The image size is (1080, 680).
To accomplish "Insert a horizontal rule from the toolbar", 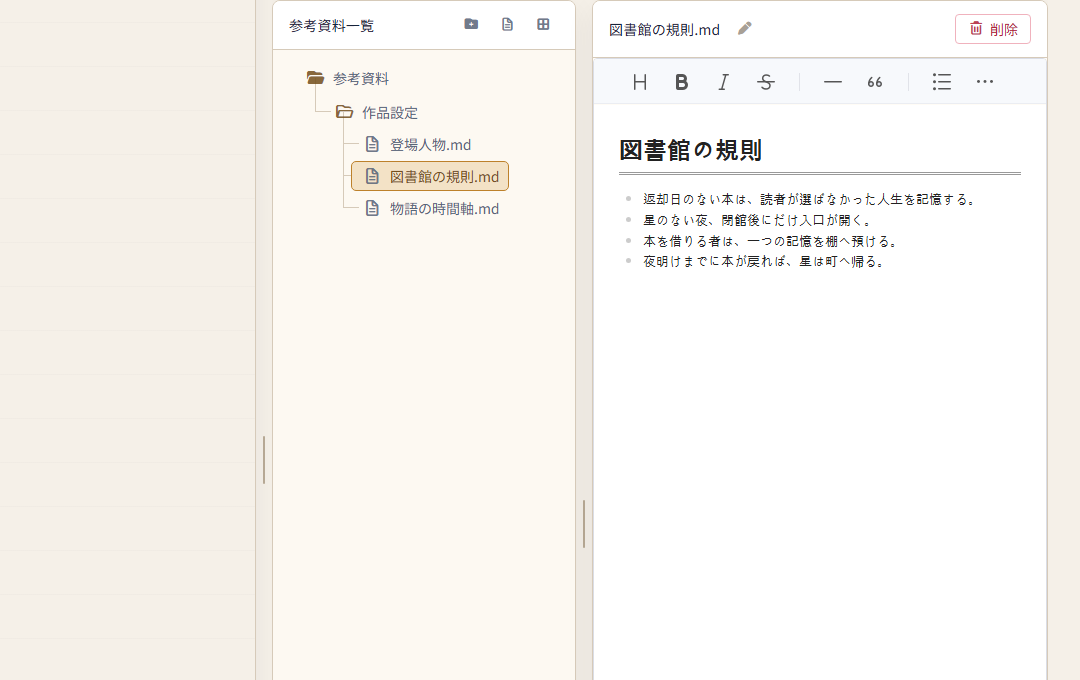I will [832, 82].
